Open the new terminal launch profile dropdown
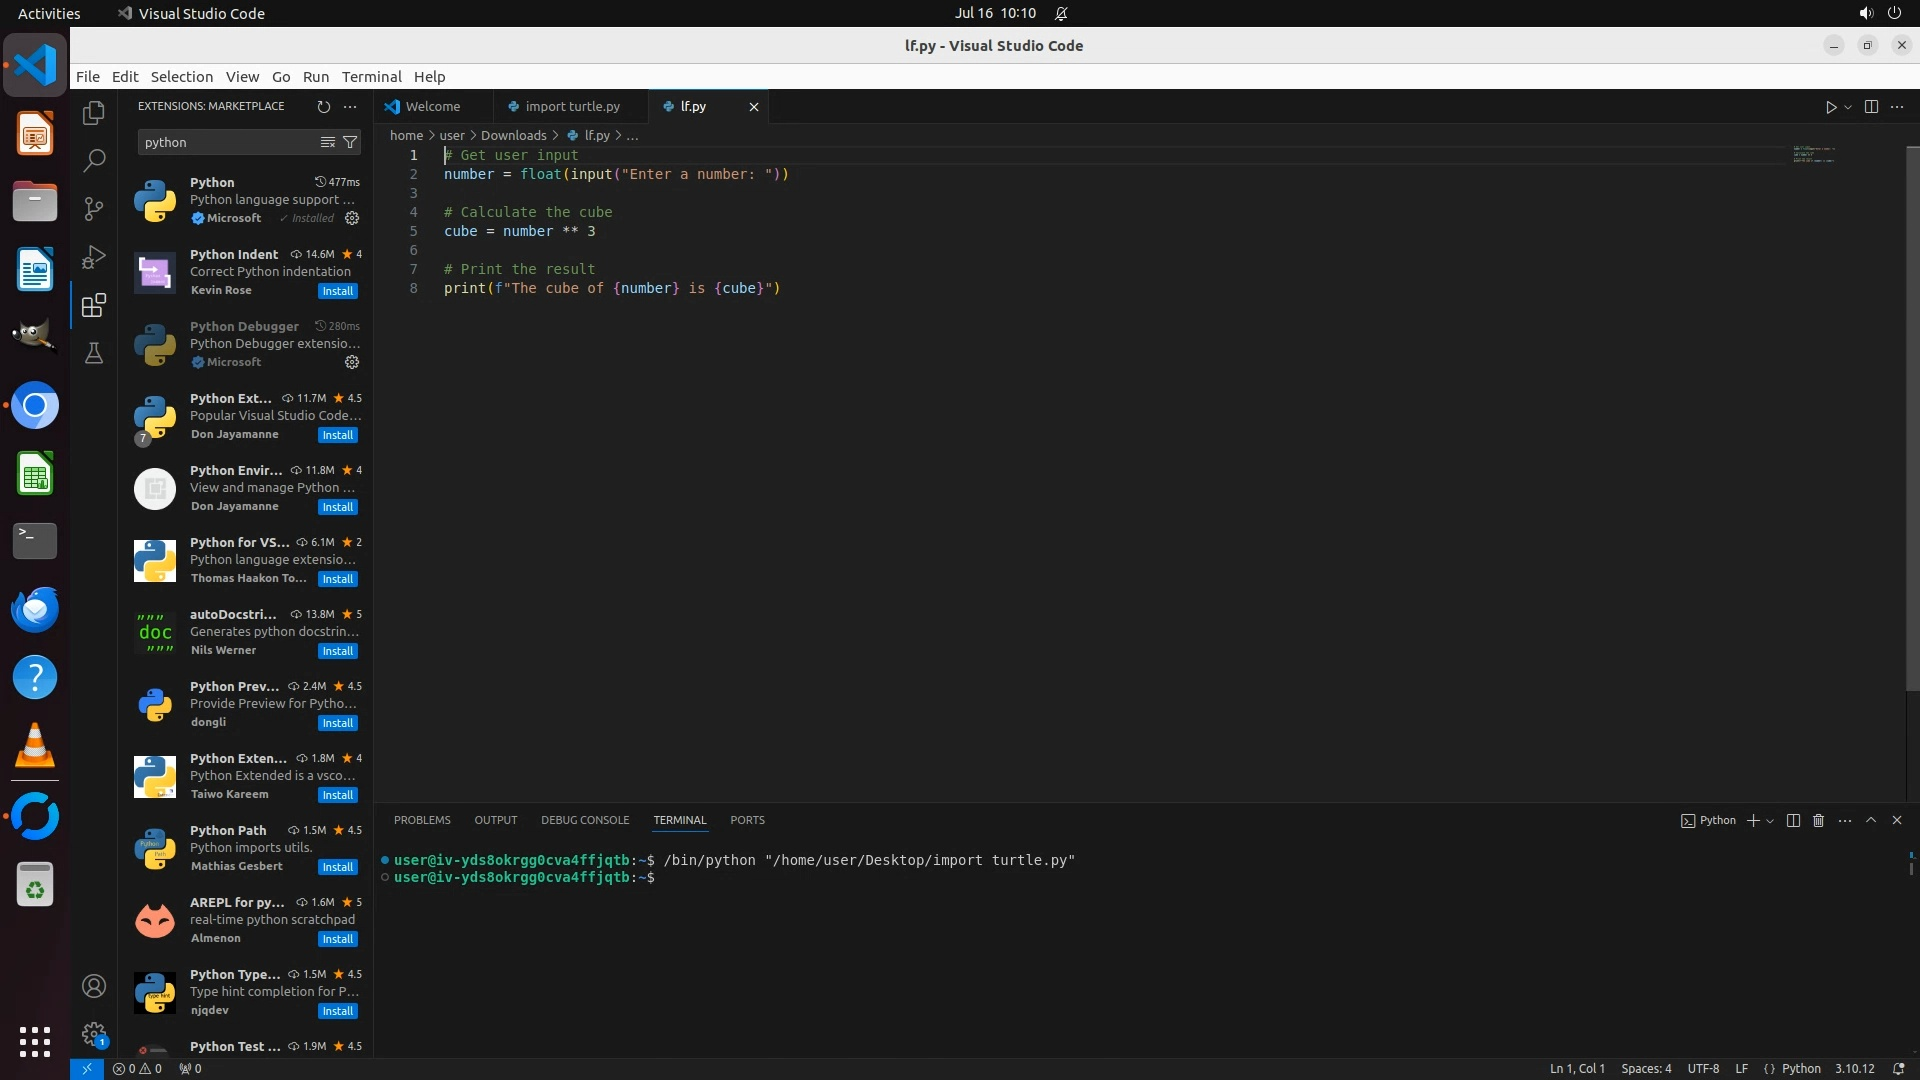The image size is (1920, 1080). (x=1770, y=820)
